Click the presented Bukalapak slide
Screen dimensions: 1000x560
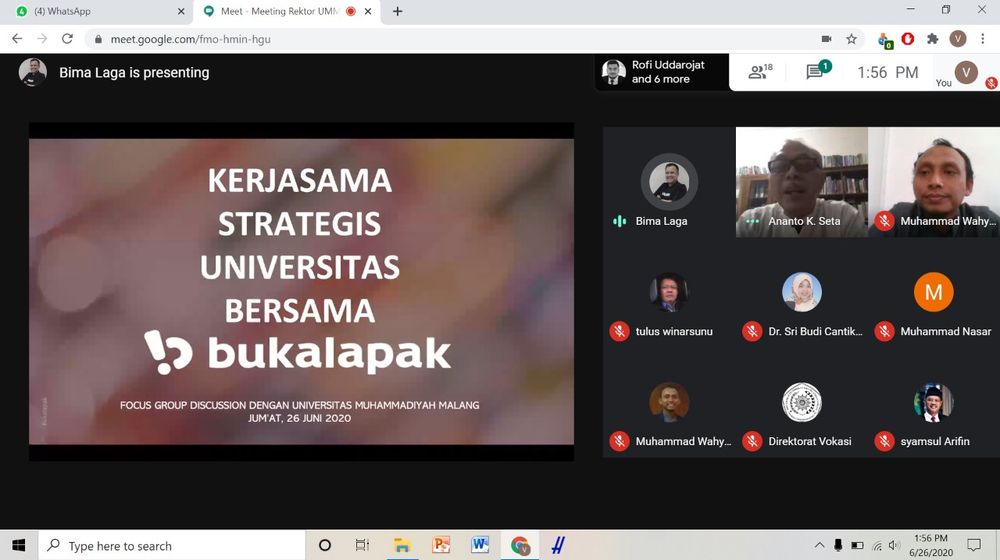pos(302,291)
